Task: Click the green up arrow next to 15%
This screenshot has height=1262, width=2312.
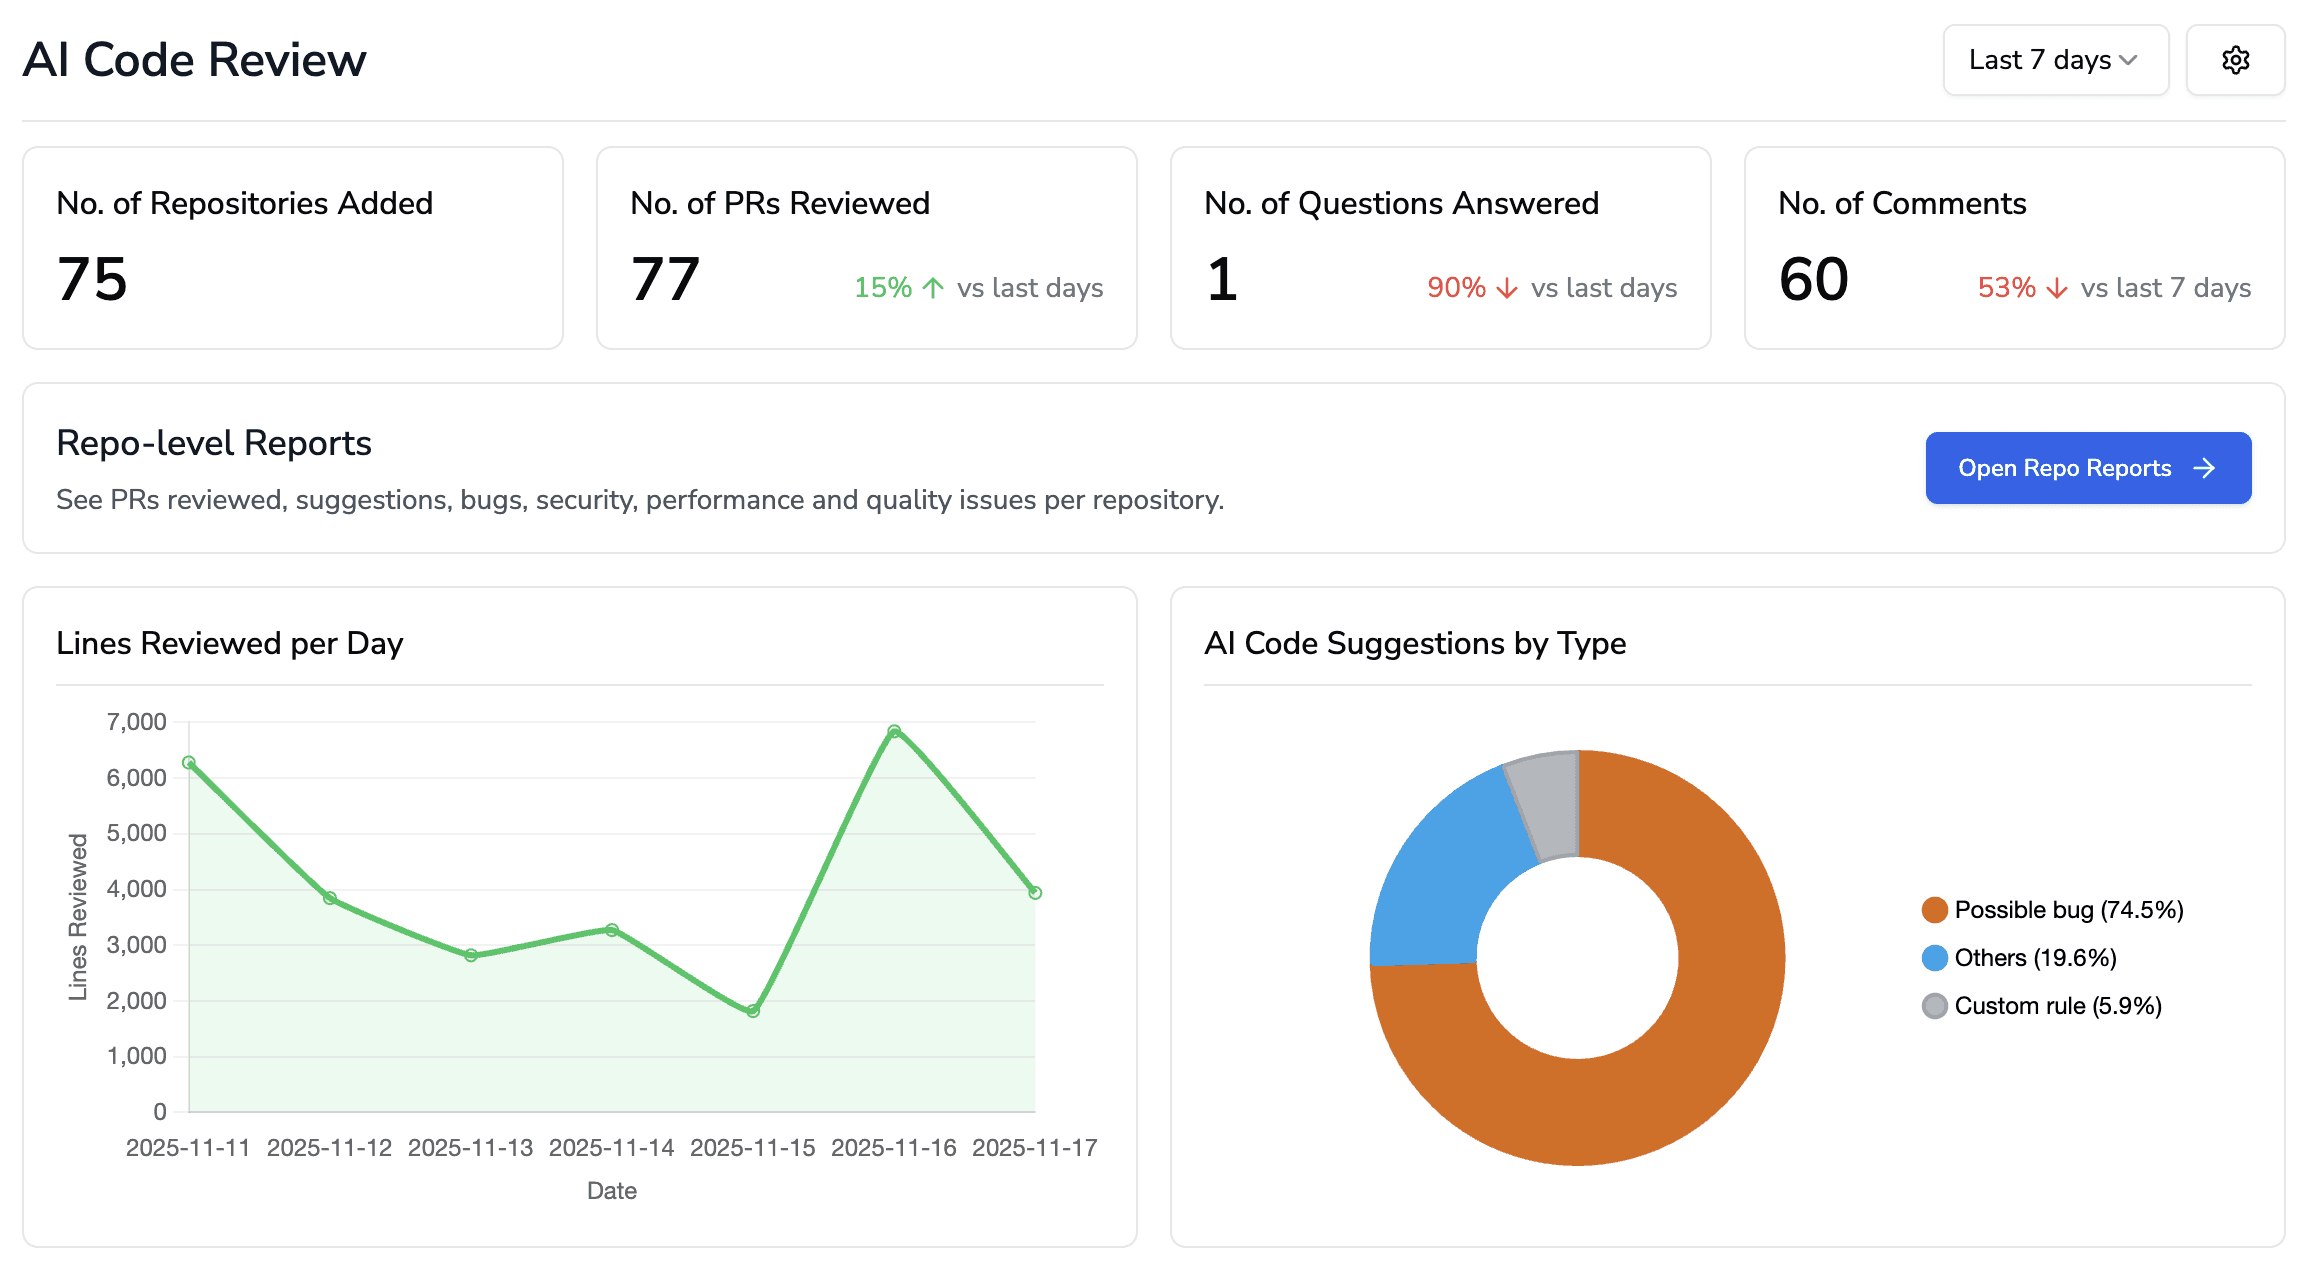Action: coord(933,288)
